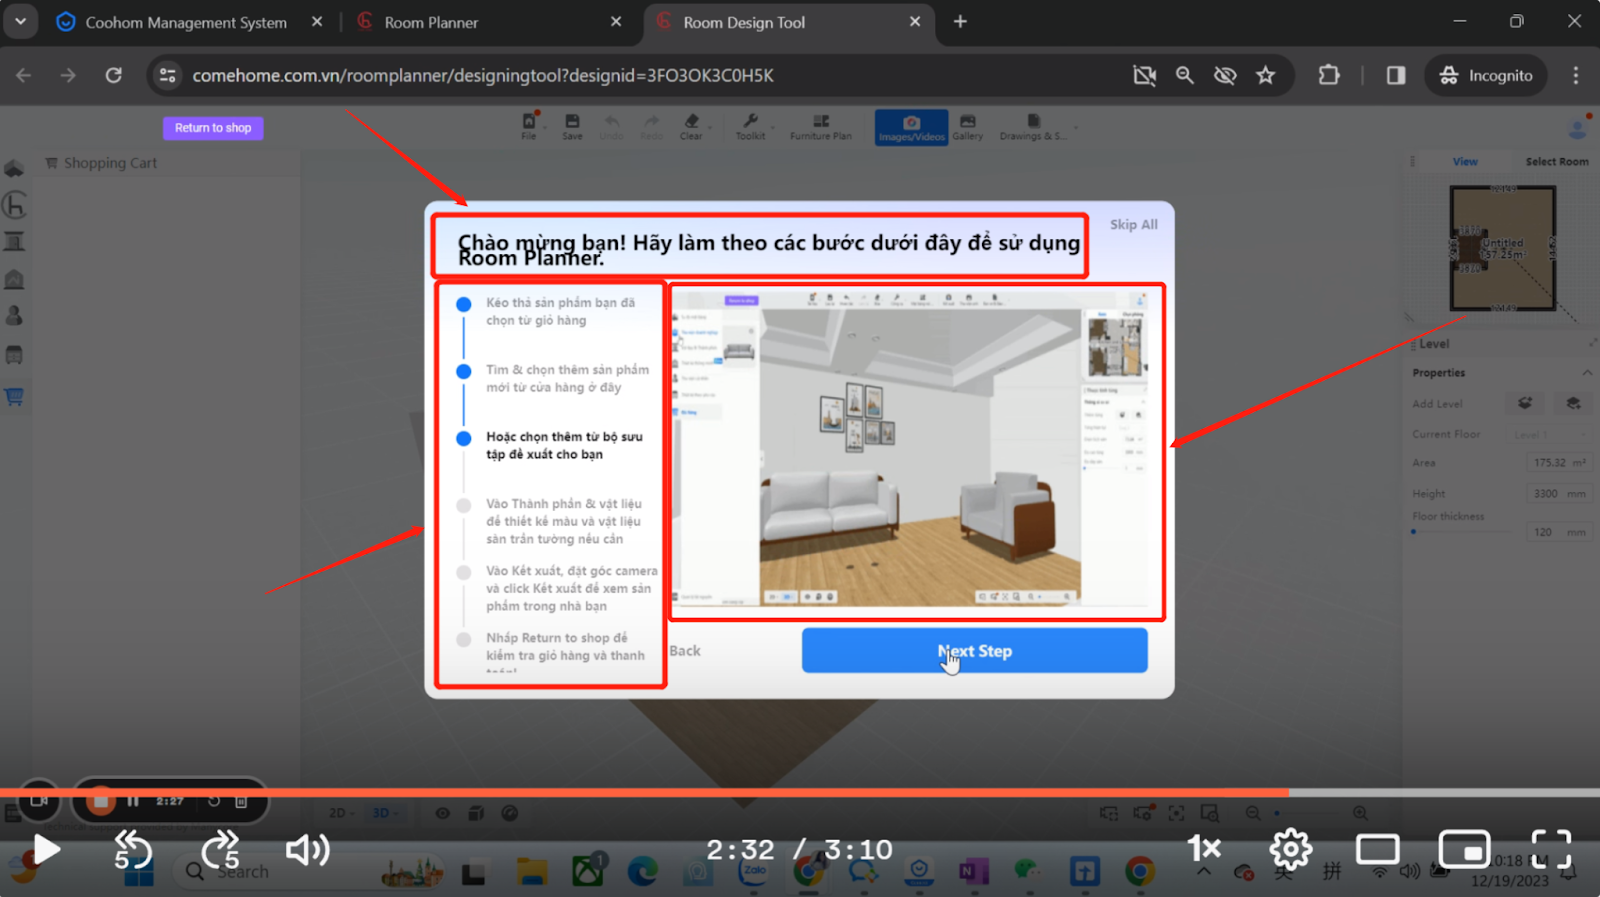
Task: Open the Furniture Plan tool
Action: 820,126
